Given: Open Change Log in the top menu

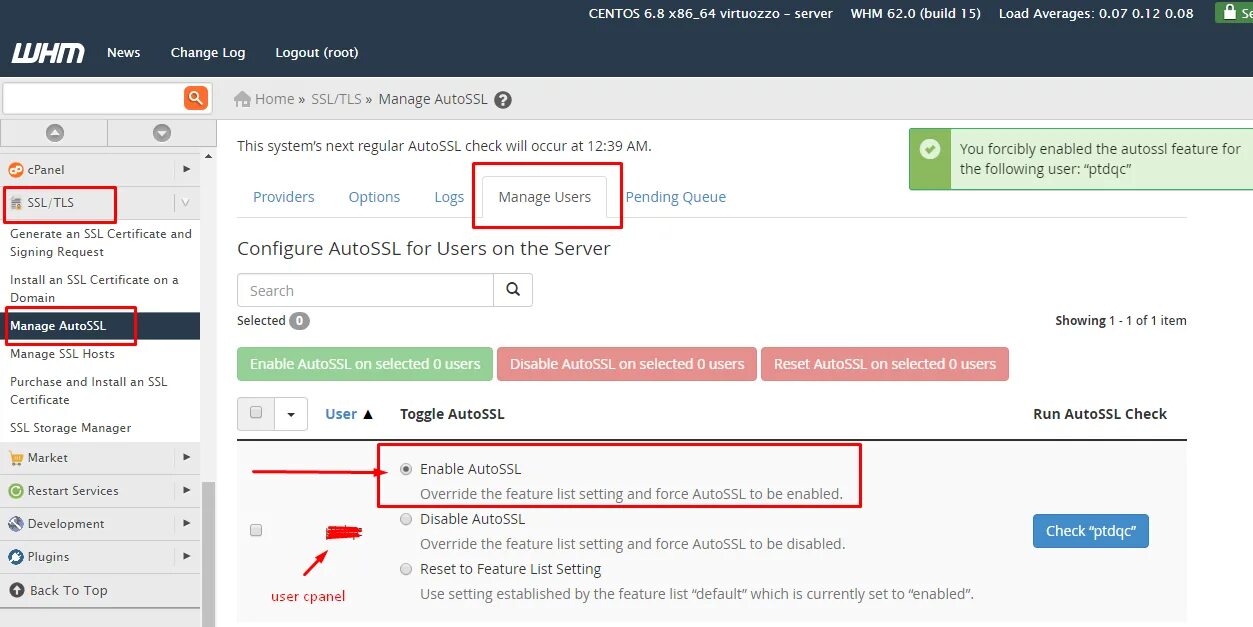Looking at the screenshot, I should tap(208, 52).
